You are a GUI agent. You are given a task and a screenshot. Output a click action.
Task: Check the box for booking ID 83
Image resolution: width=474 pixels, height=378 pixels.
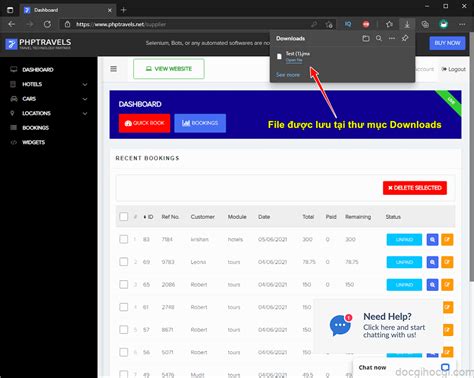coord(124,239)
